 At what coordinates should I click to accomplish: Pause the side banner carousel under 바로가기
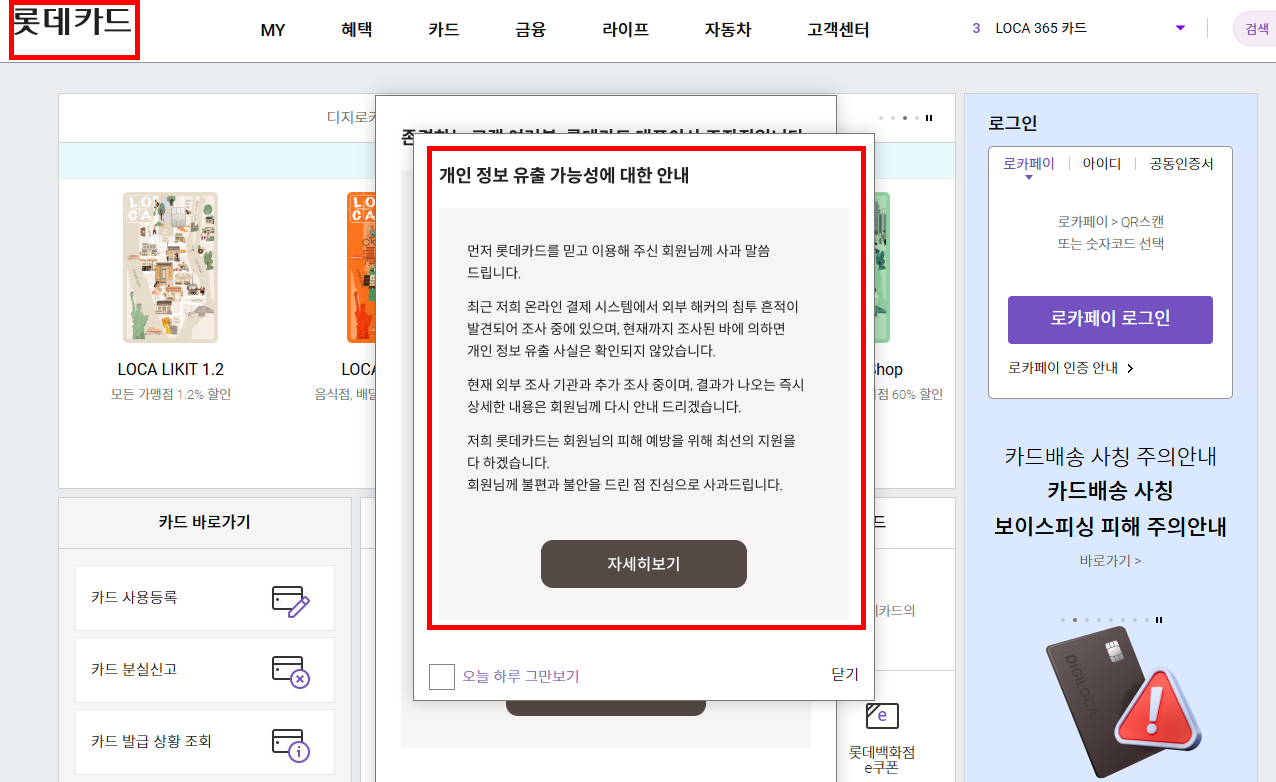click(x=1159, y=620)
